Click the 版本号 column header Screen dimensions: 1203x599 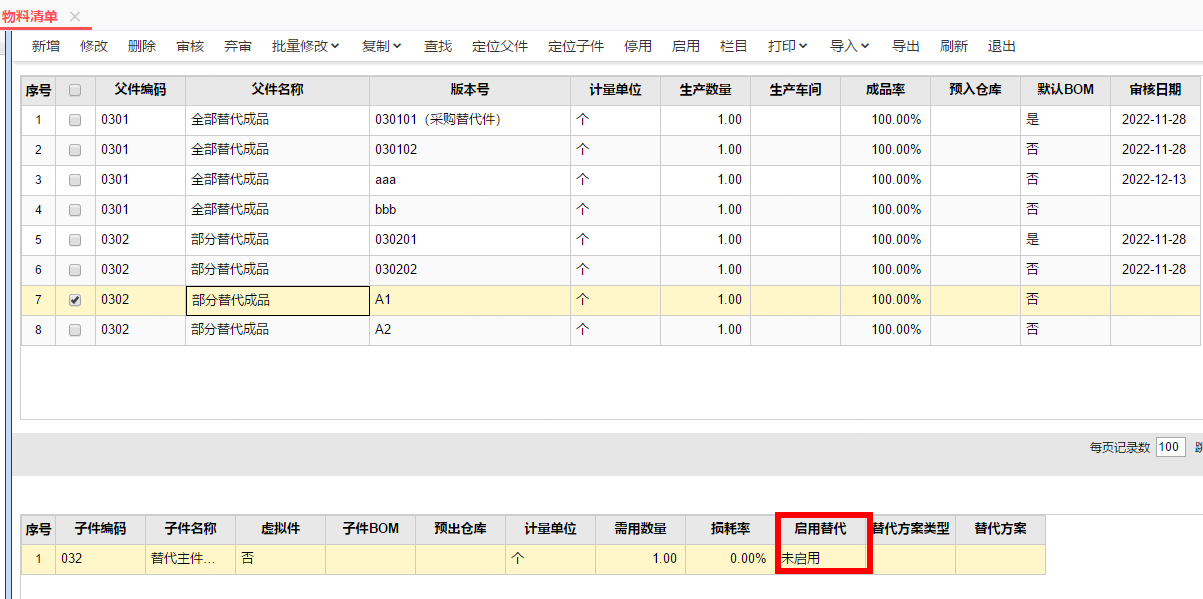470,90
